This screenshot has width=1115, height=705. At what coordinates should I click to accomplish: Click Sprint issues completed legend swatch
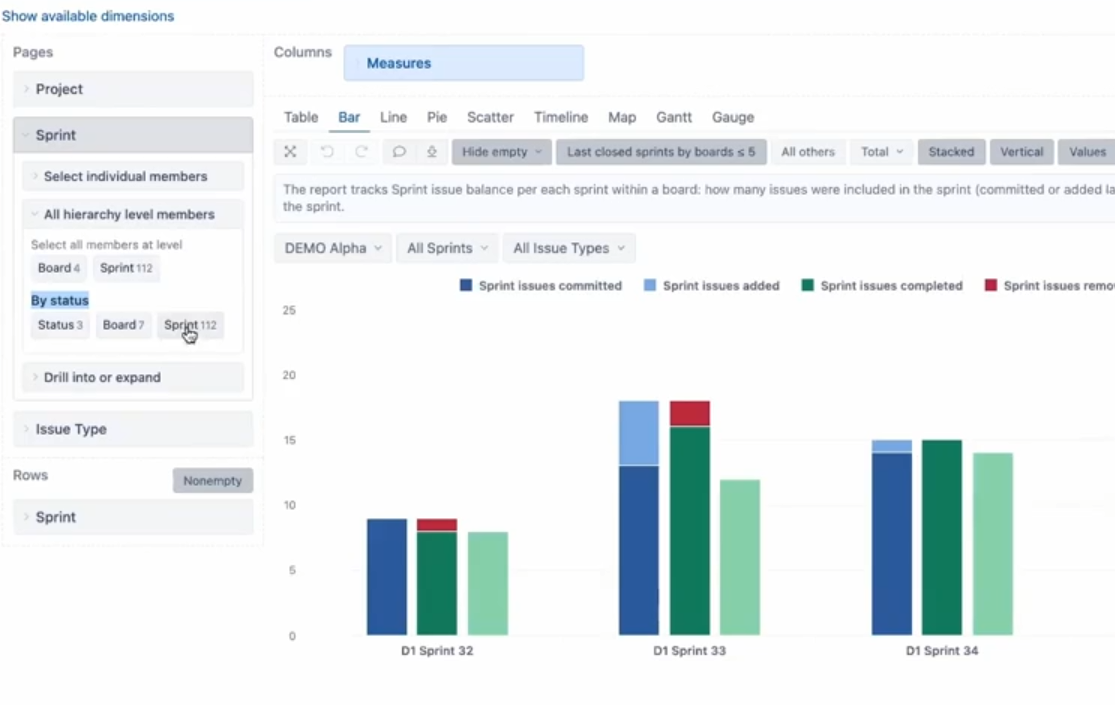point(807,286)
